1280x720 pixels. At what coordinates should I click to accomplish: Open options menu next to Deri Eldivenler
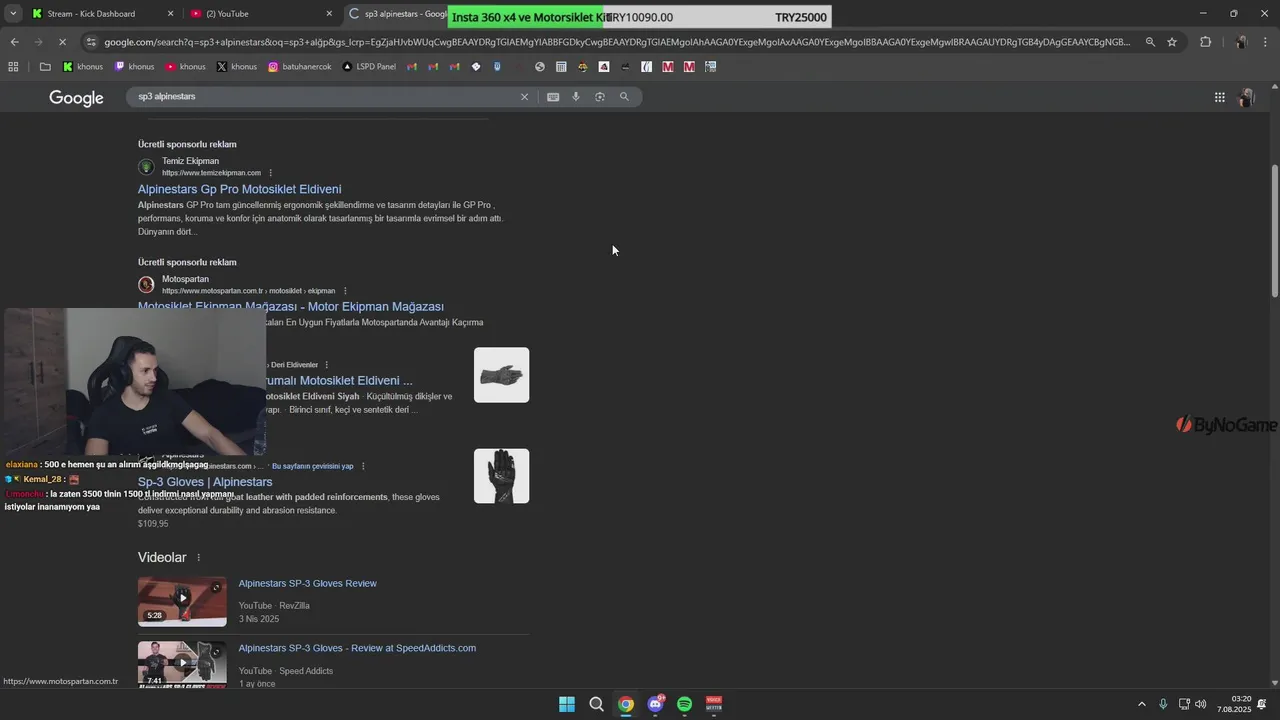(x=326, y=365)
